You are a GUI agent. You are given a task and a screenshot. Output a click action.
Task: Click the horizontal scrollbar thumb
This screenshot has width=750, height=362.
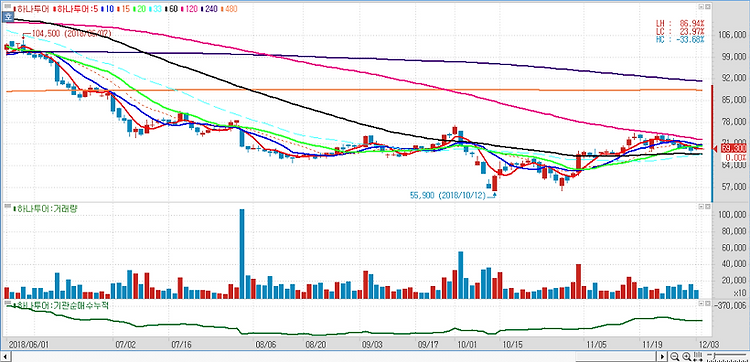coord(617,356)
